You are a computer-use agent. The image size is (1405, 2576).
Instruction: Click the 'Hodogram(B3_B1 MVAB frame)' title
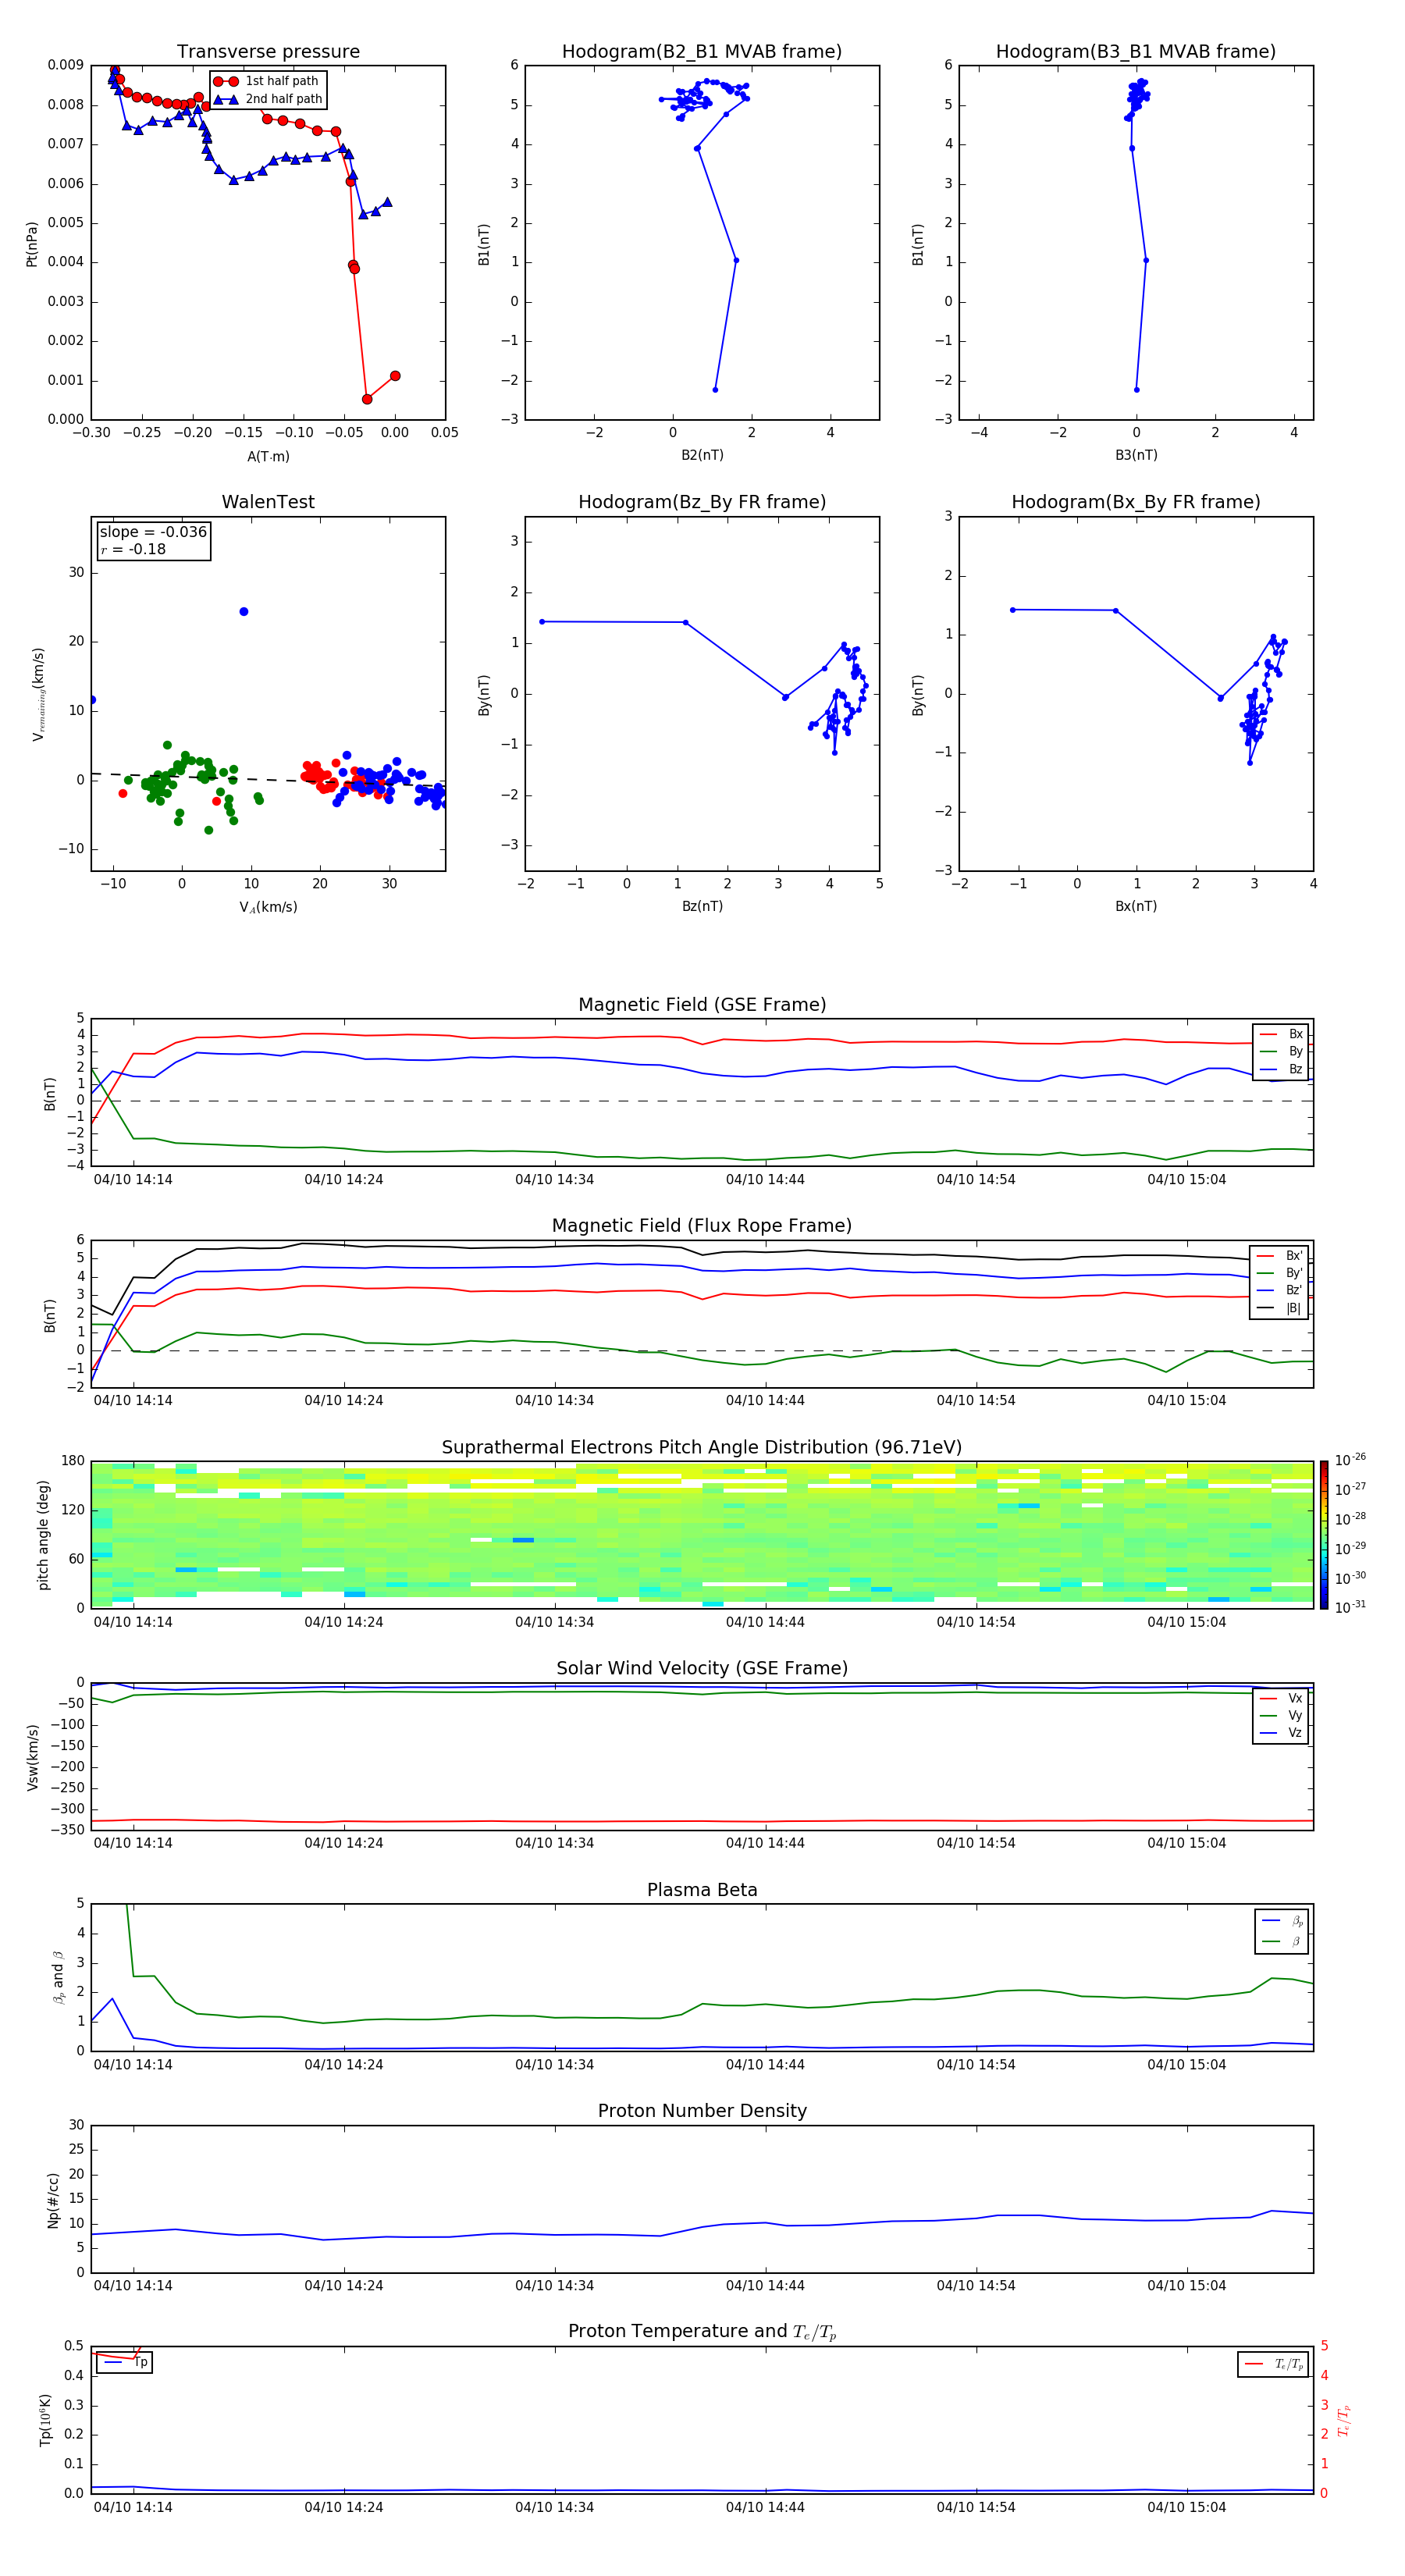pyautogui.click(x=1136, y=52)
